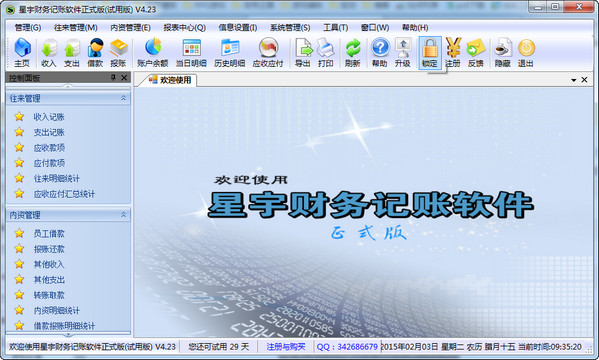Screen dimensions: 599x360
Task: Open the 窗口(W) menu
Action: point(375,28)
